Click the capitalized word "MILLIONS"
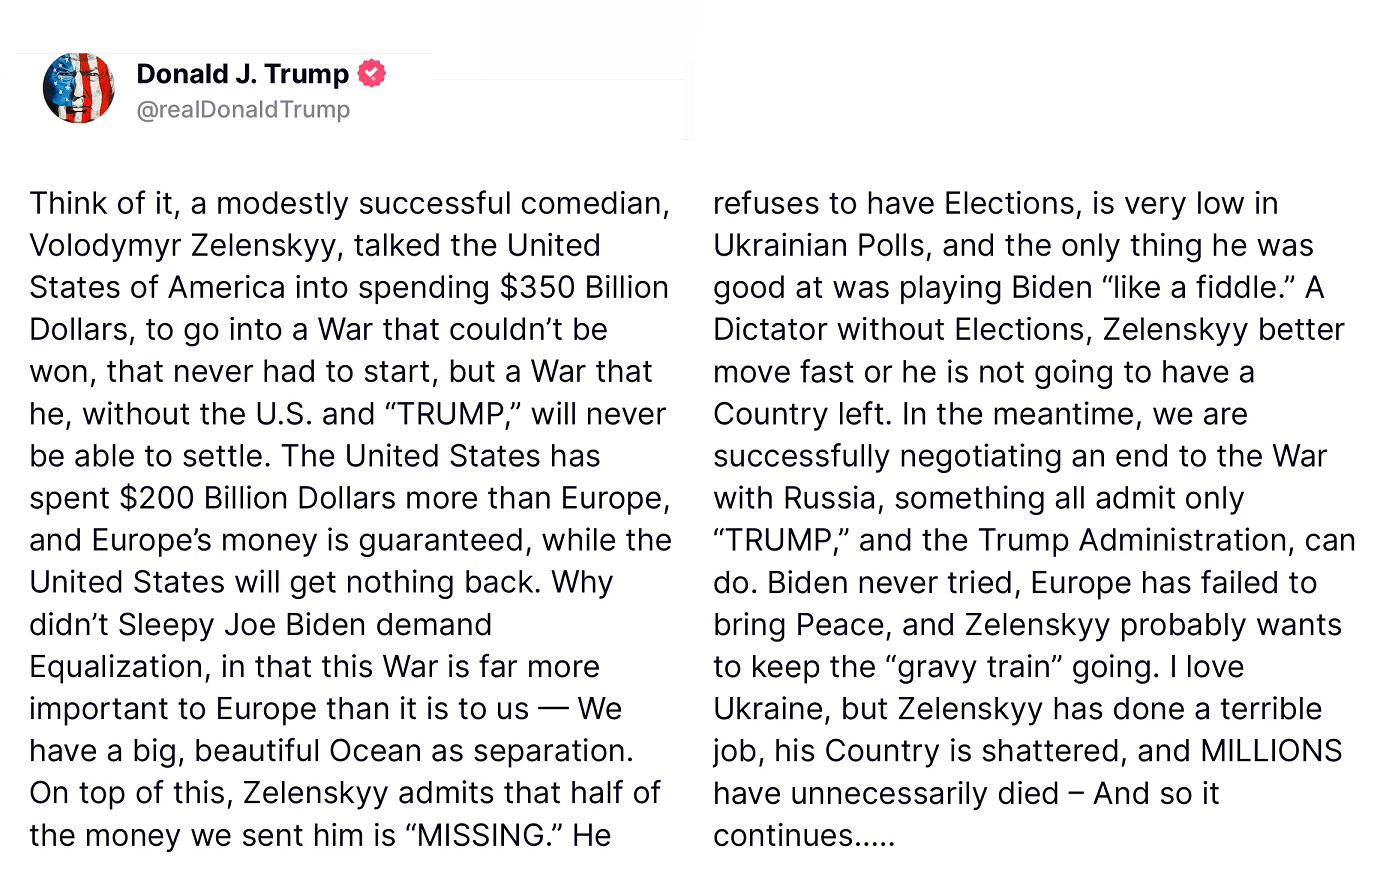Viewport: 1398px width, 884px height. [1271, 751]
